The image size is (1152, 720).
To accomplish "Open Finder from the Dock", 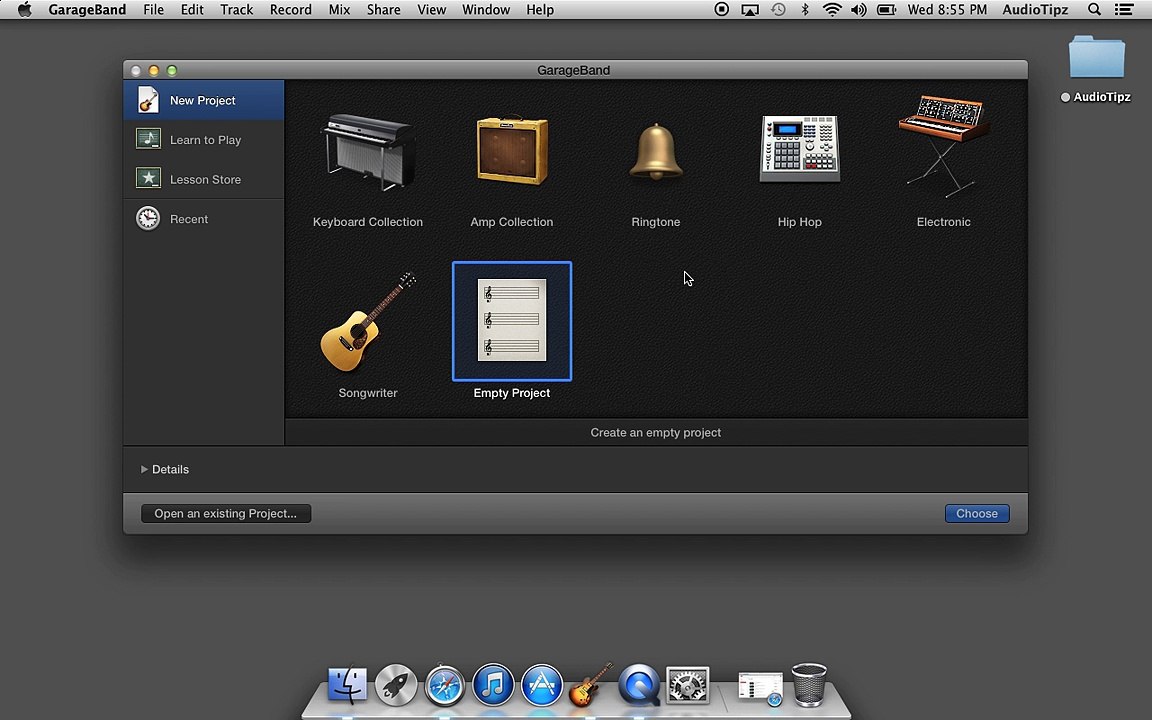I will pyautogui.click(x=347, y=685).
